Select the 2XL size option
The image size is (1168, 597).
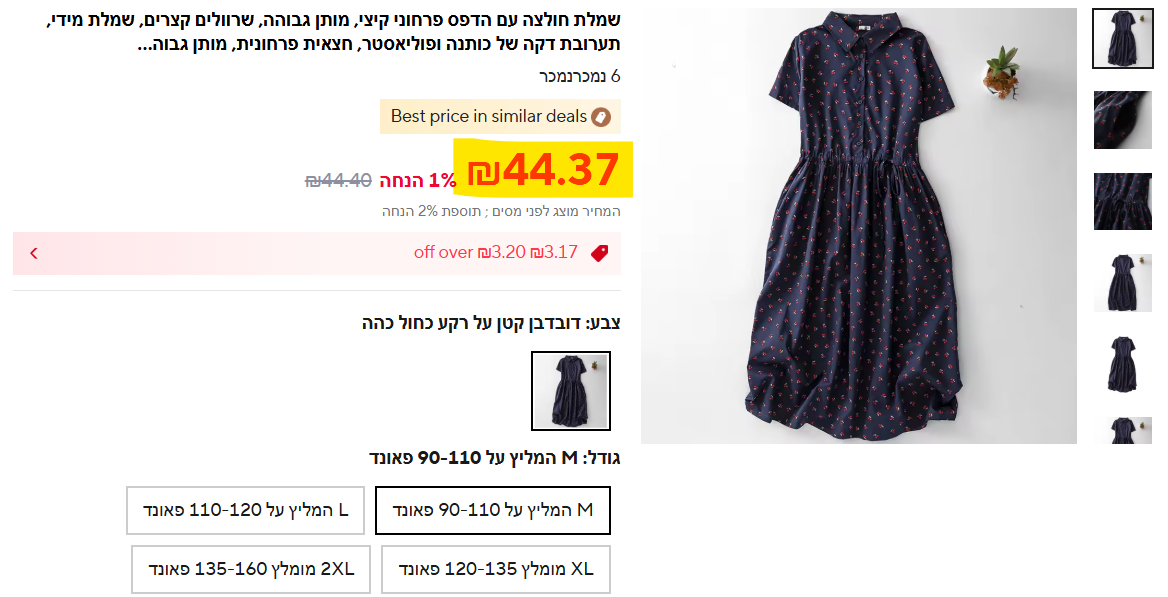(246, 569)
